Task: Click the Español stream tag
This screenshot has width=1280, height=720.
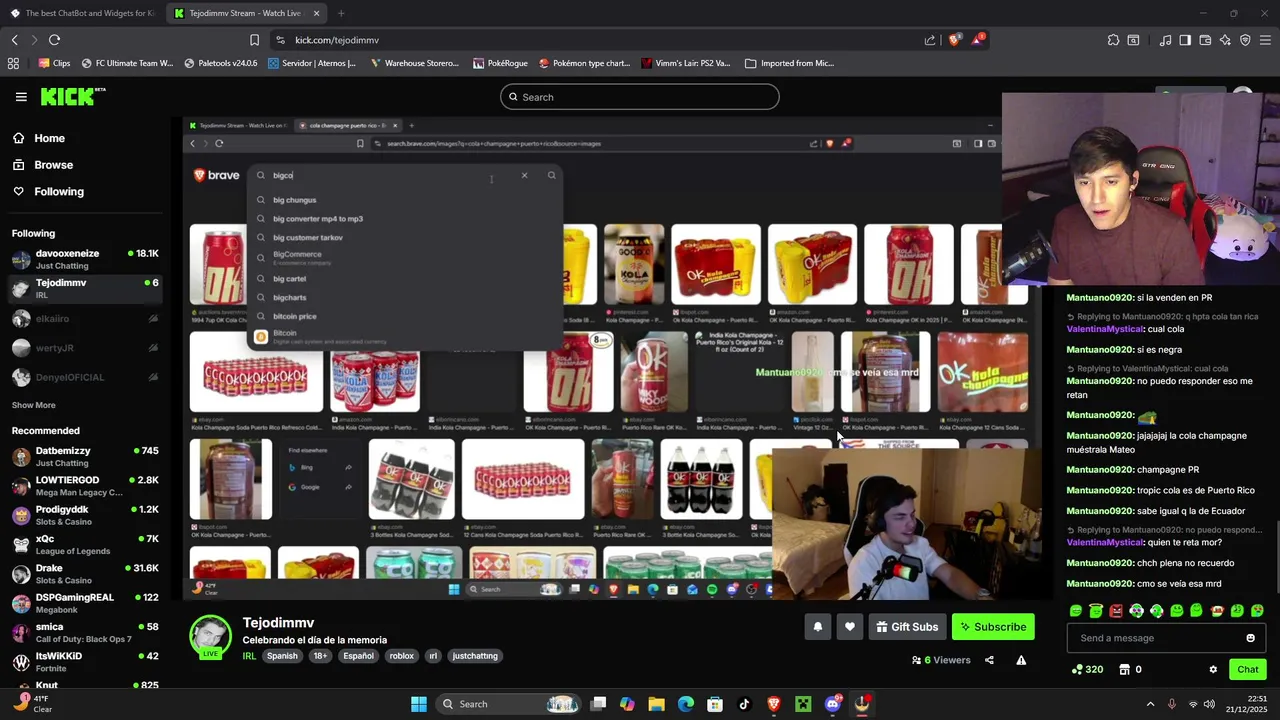Action: (x=358, y=656)
